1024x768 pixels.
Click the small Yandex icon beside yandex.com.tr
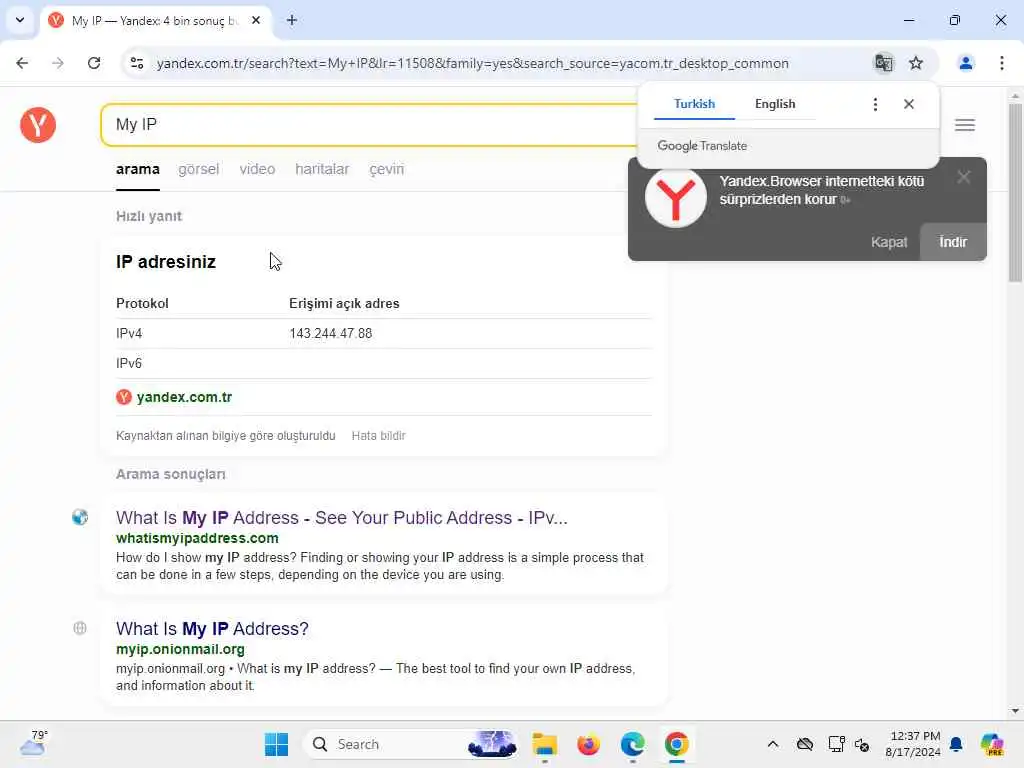[123, 397]
